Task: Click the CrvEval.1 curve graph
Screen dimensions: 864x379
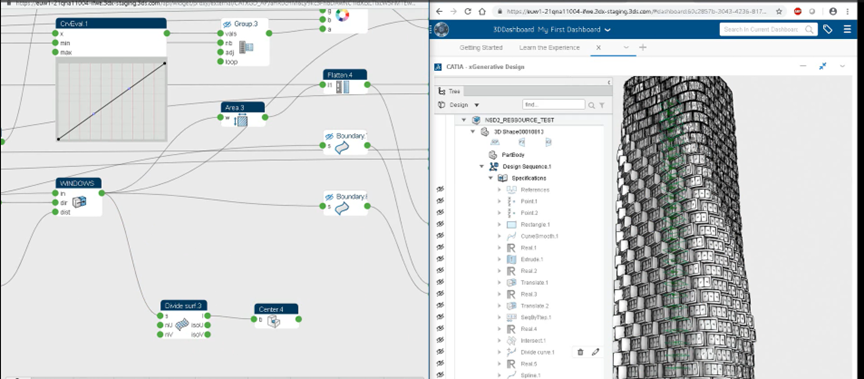Action: click(x=111, y=101)
